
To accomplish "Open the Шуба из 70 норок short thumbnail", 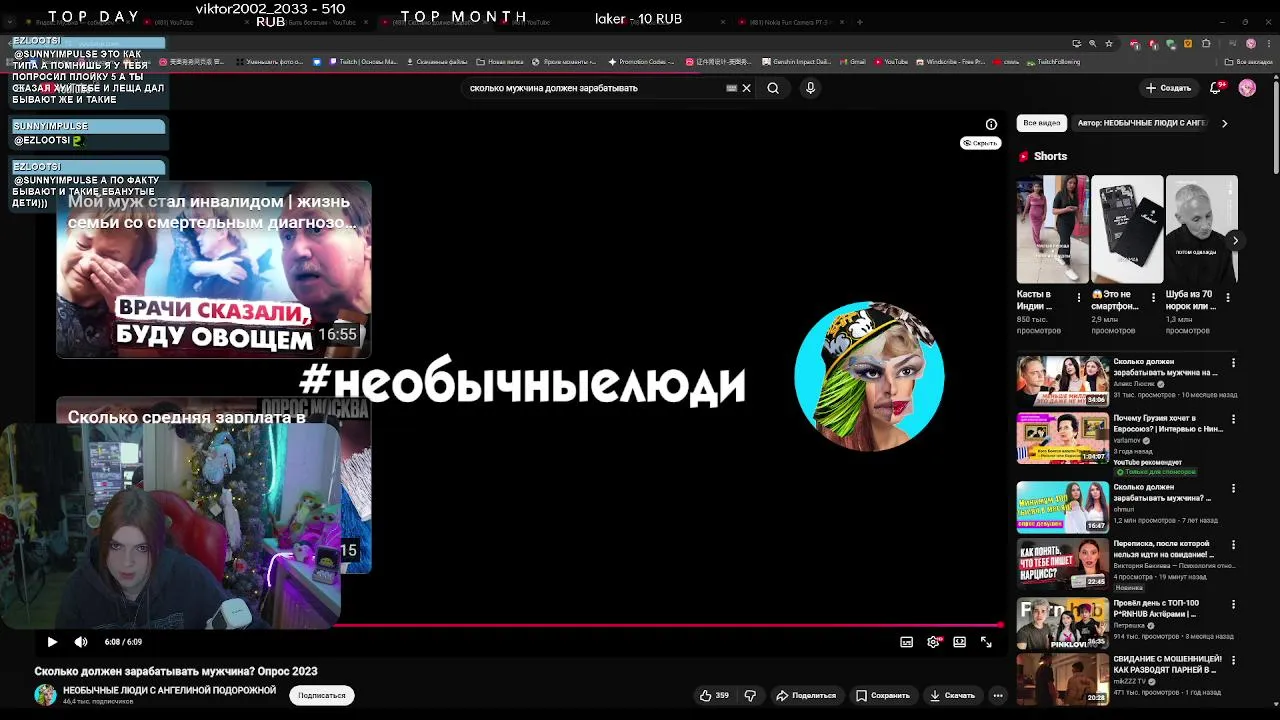I will point(1201,229).
